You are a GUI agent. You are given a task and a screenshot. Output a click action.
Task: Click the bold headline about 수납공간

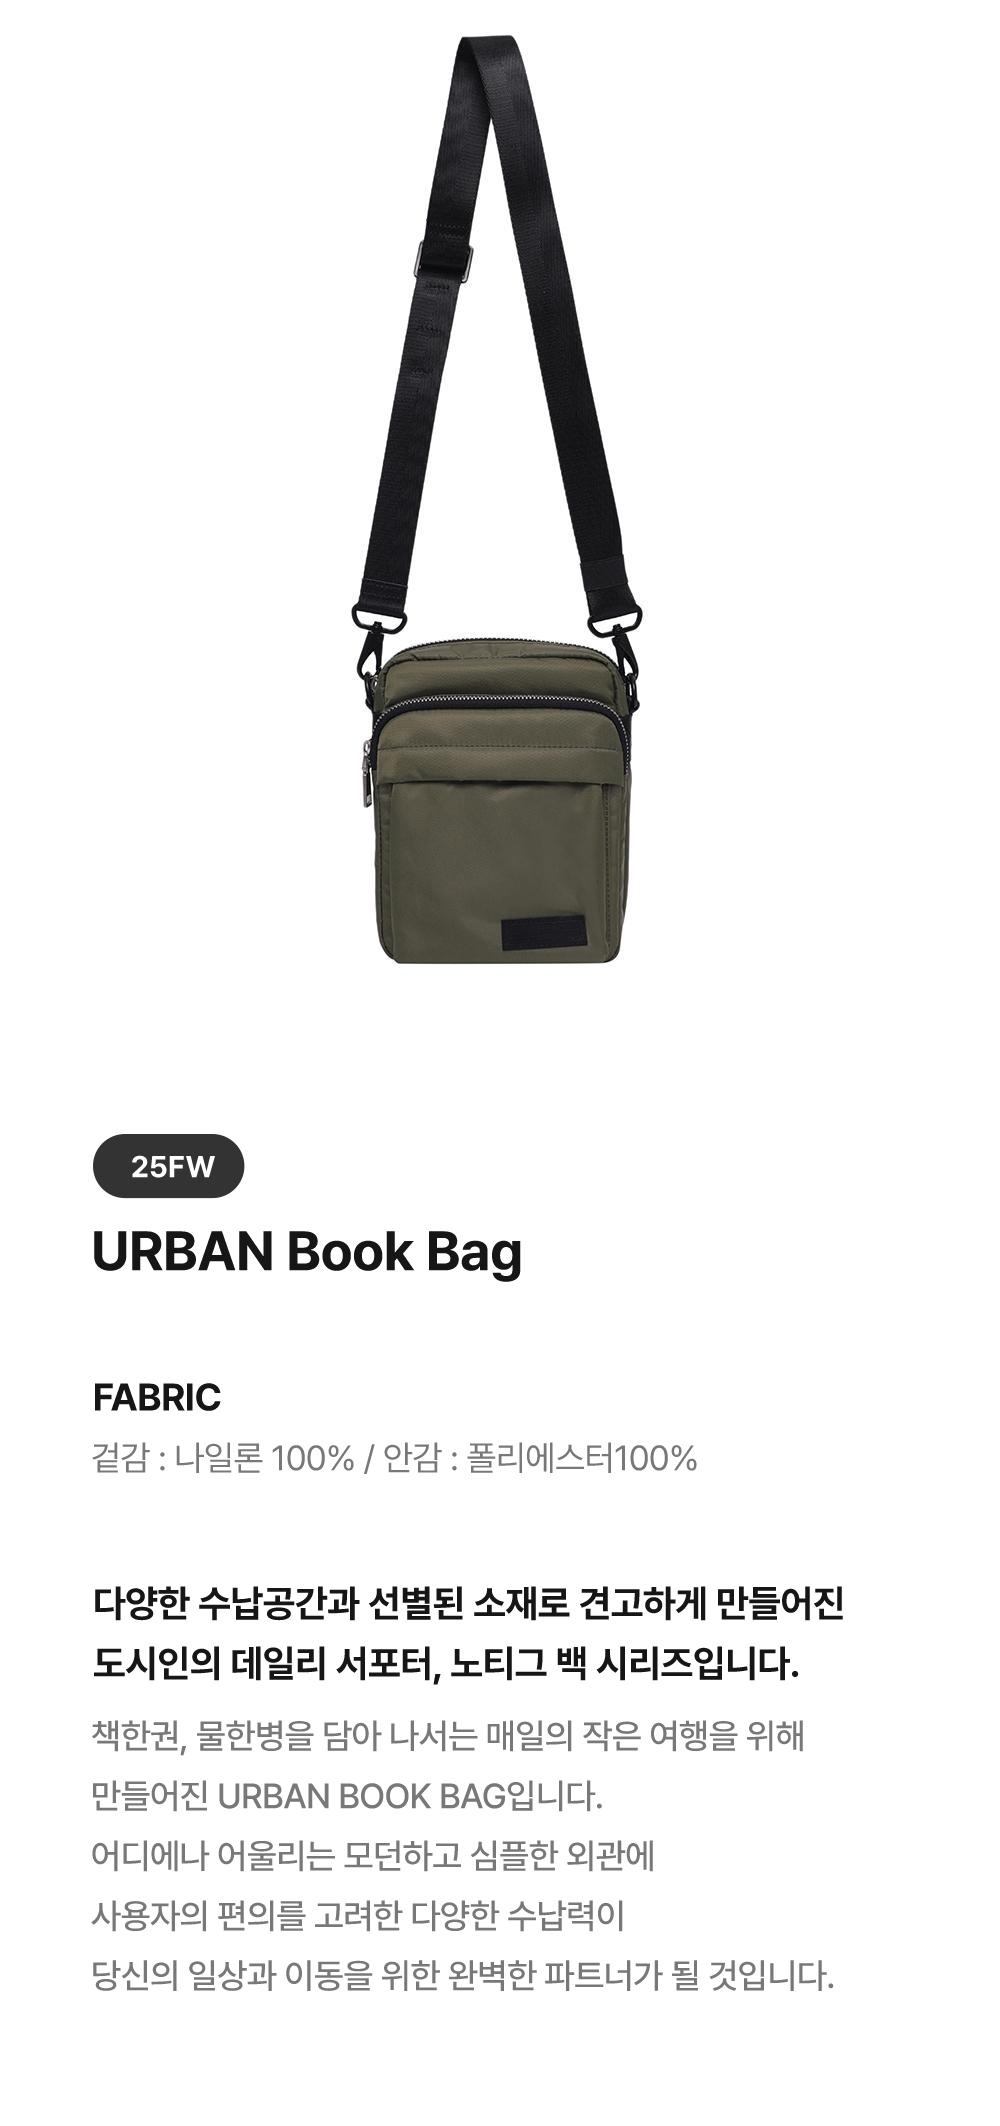click(469, 1602)
